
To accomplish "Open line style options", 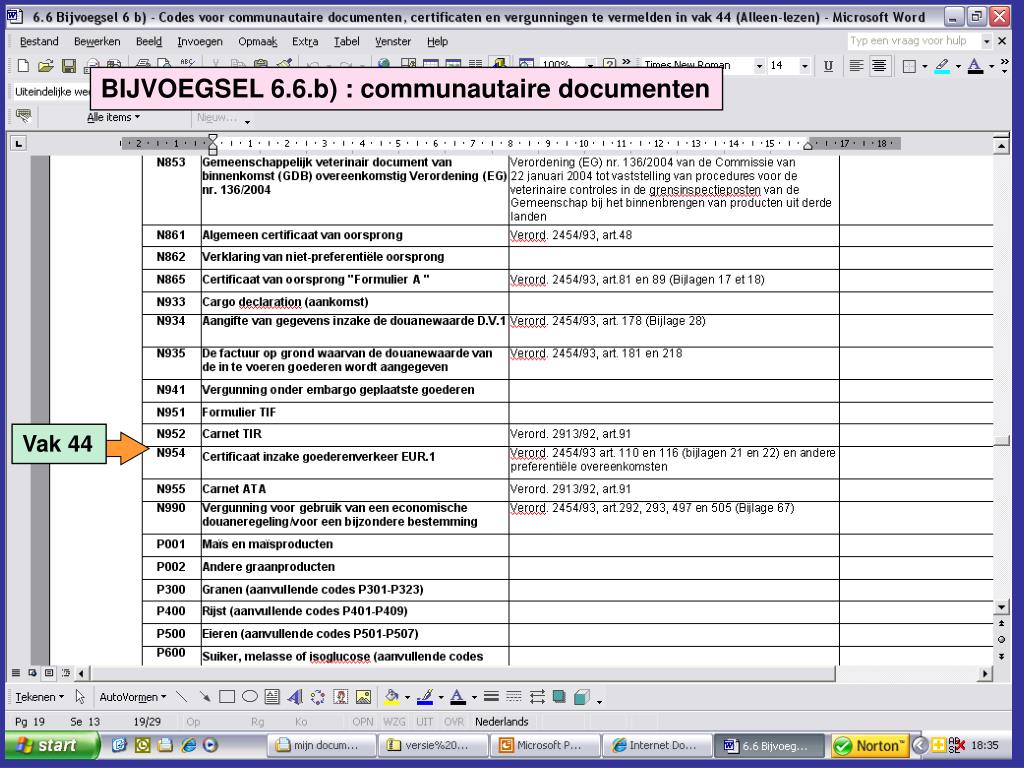I will pyautogui.click(x=491, y=697).
